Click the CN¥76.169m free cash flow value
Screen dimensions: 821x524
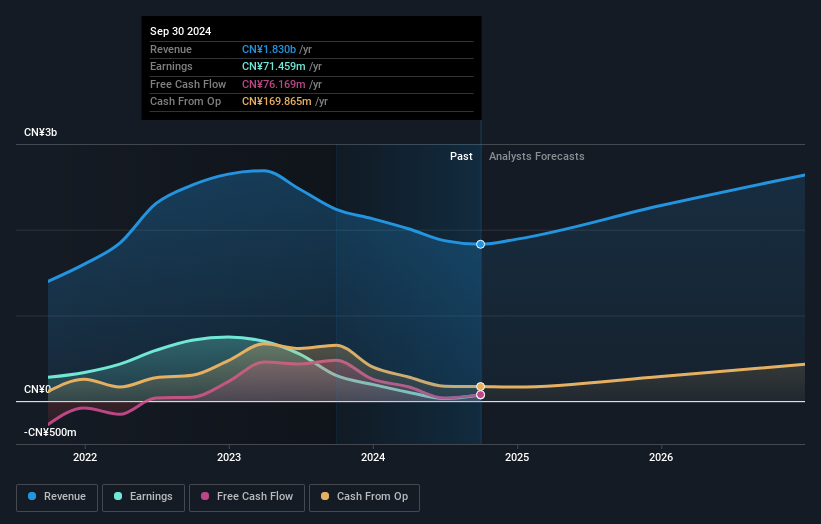coord(273,84)
